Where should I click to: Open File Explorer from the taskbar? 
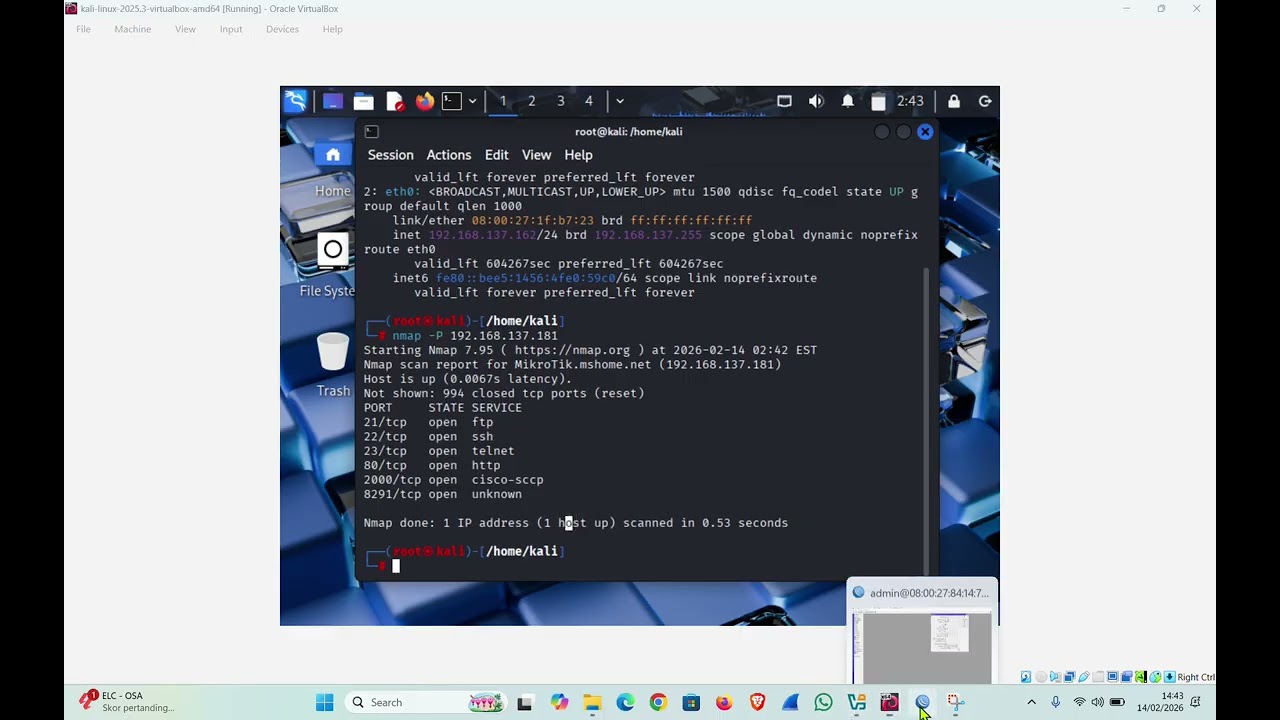(592, 703)
